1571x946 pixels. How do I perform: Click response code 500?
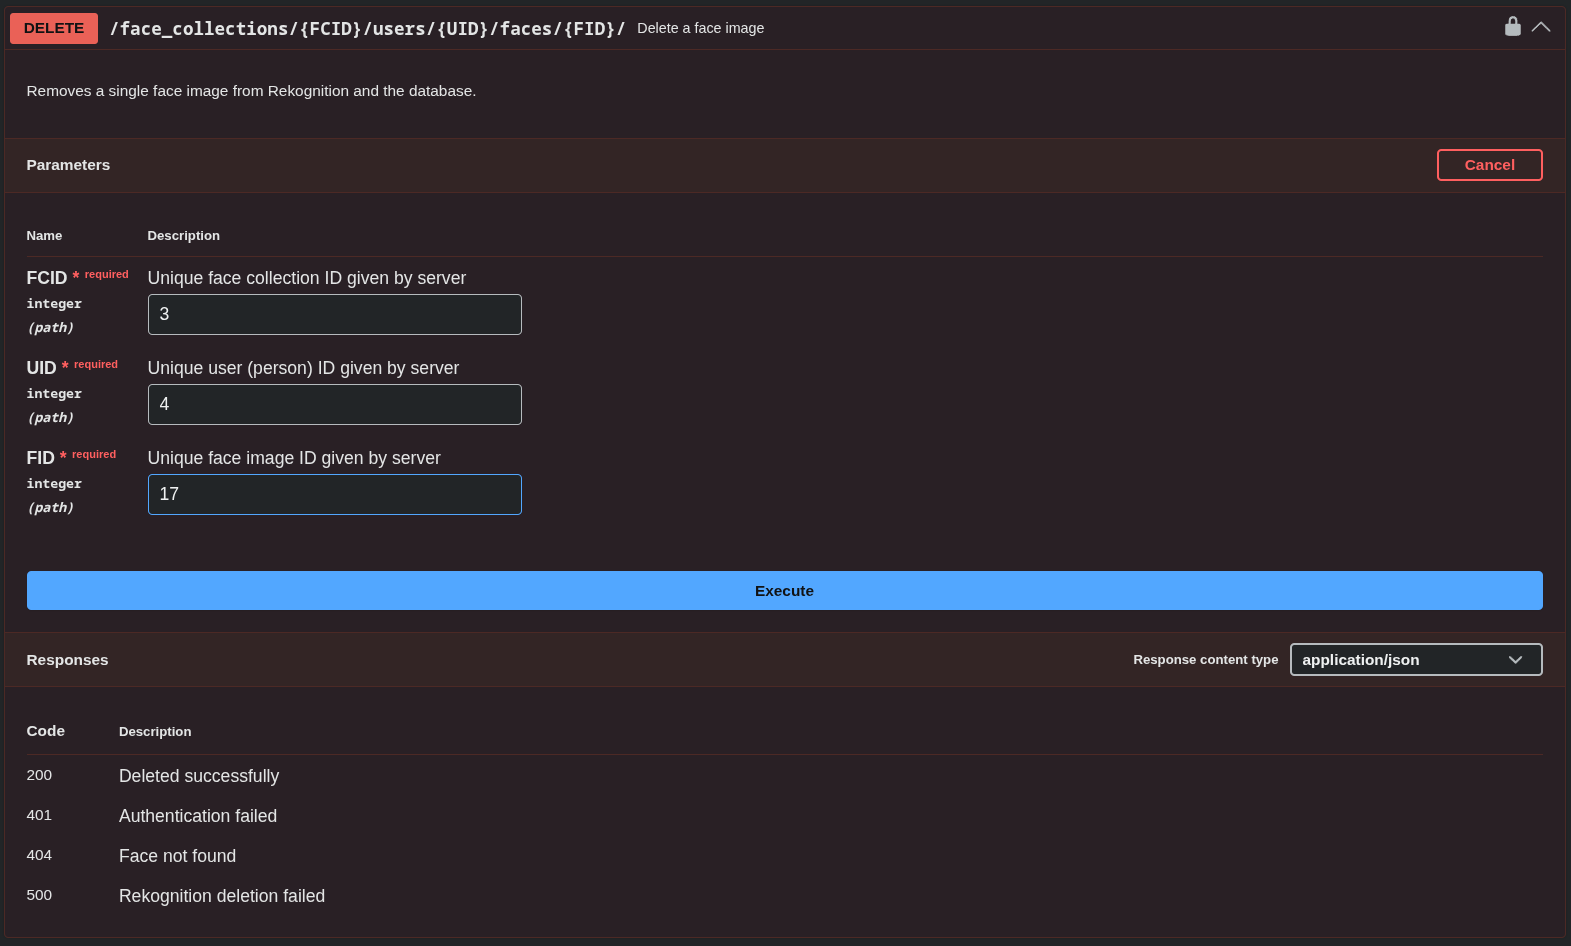click(39, 895)
